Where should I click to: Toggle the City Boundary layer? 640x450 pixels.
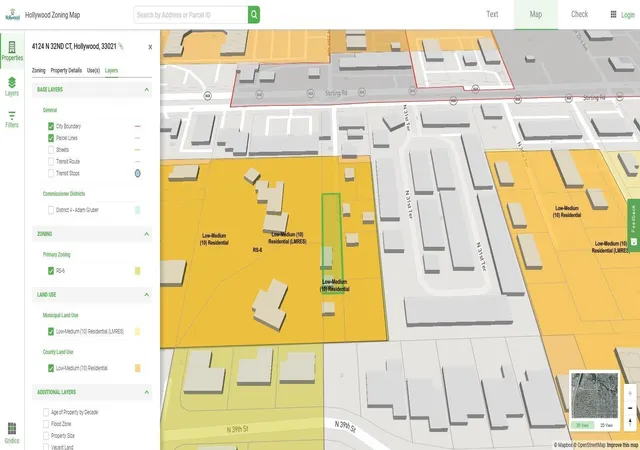pyautogui.click(x=51, y=126)
